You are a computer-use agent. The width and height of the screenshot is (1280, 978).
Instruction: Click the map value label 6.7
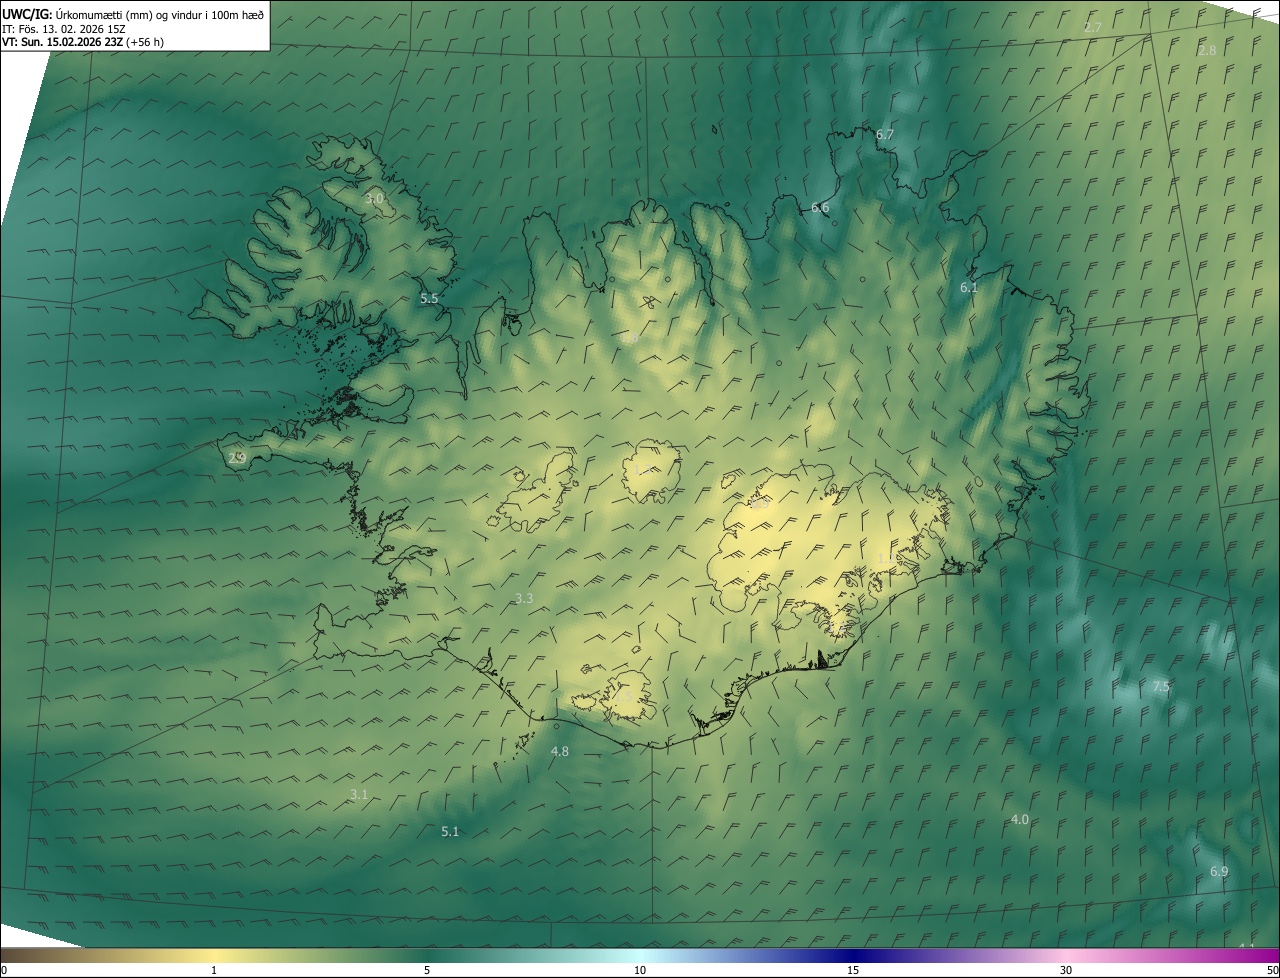(x=885, y=134)
